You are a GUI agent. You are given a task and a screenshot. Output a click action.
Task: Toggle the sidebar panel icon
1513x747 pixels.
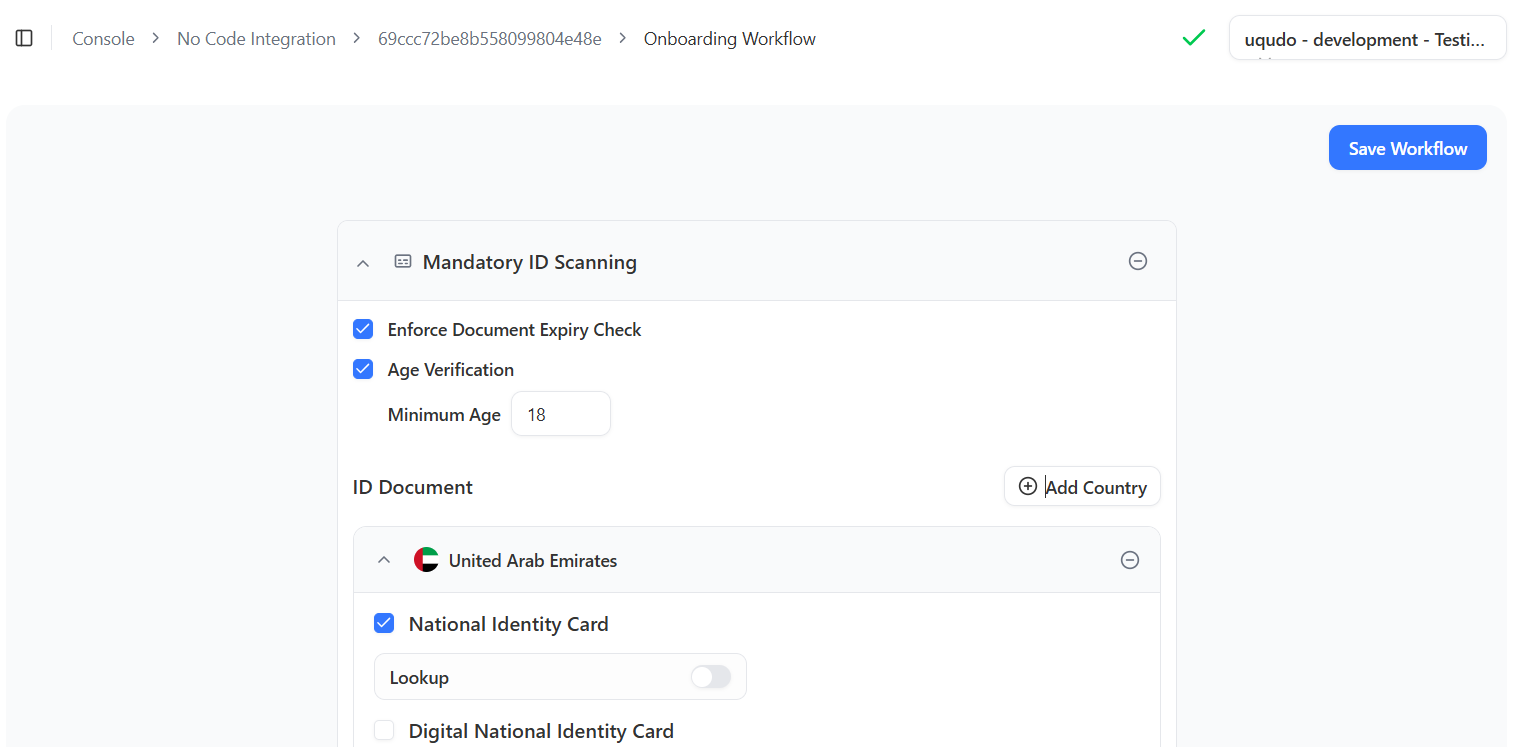click(x=24, y=38)
